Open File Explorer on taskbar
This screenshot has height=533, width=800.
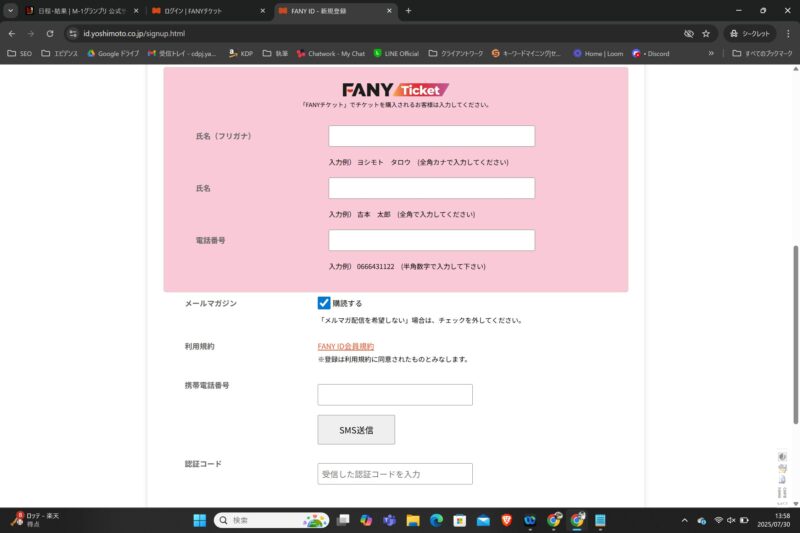pos(413,520)
